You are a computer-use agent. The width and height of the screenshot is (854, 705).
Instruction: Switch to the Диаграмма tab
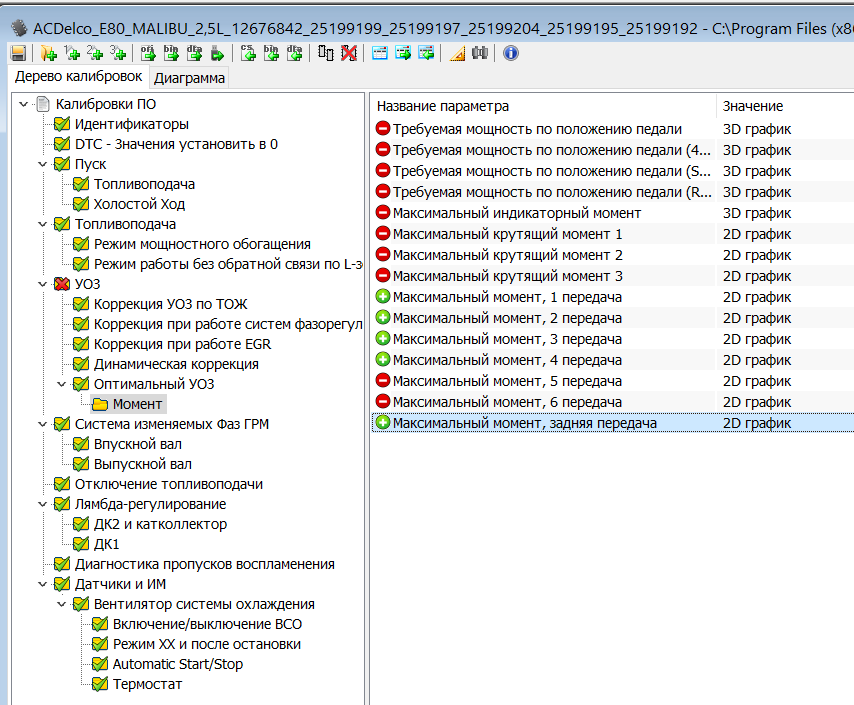189,77
